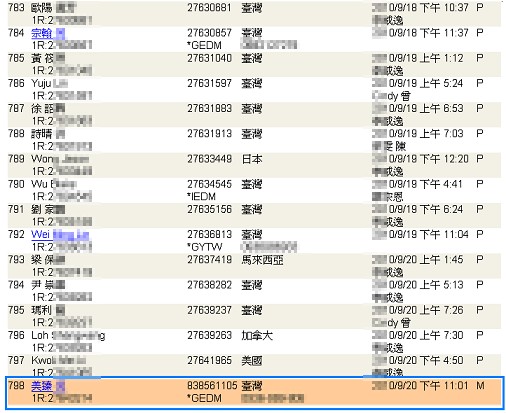The width and height of the screenshot is (506, 413).
Task: Click booking number 27638282 in row 794
Action: coord(209,285)
